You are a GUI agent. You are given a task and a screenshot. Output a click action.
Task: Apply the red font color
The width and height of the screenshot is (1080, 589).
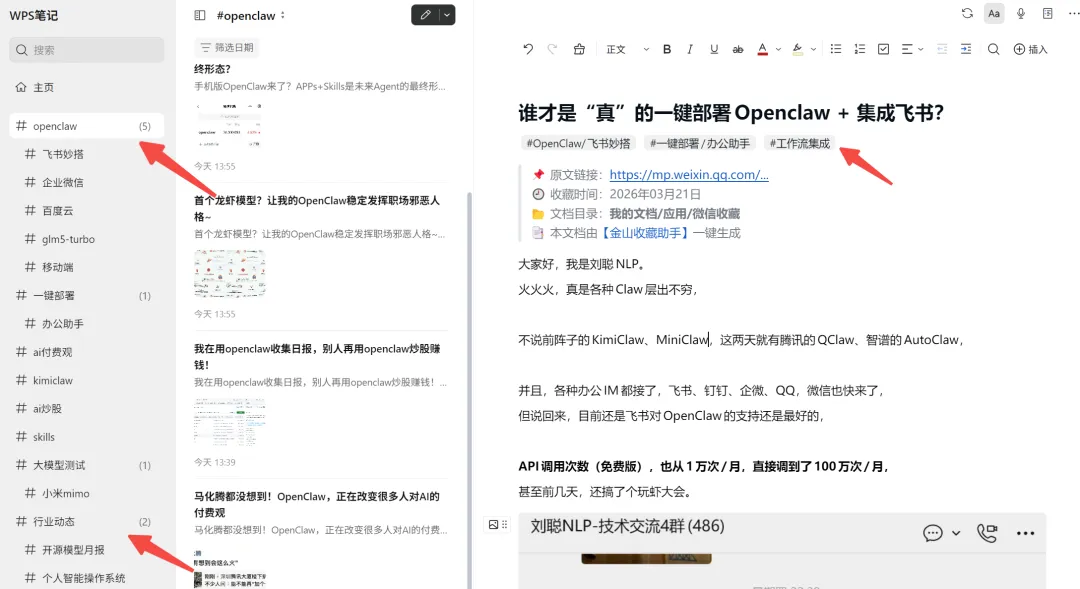point(762,49)
